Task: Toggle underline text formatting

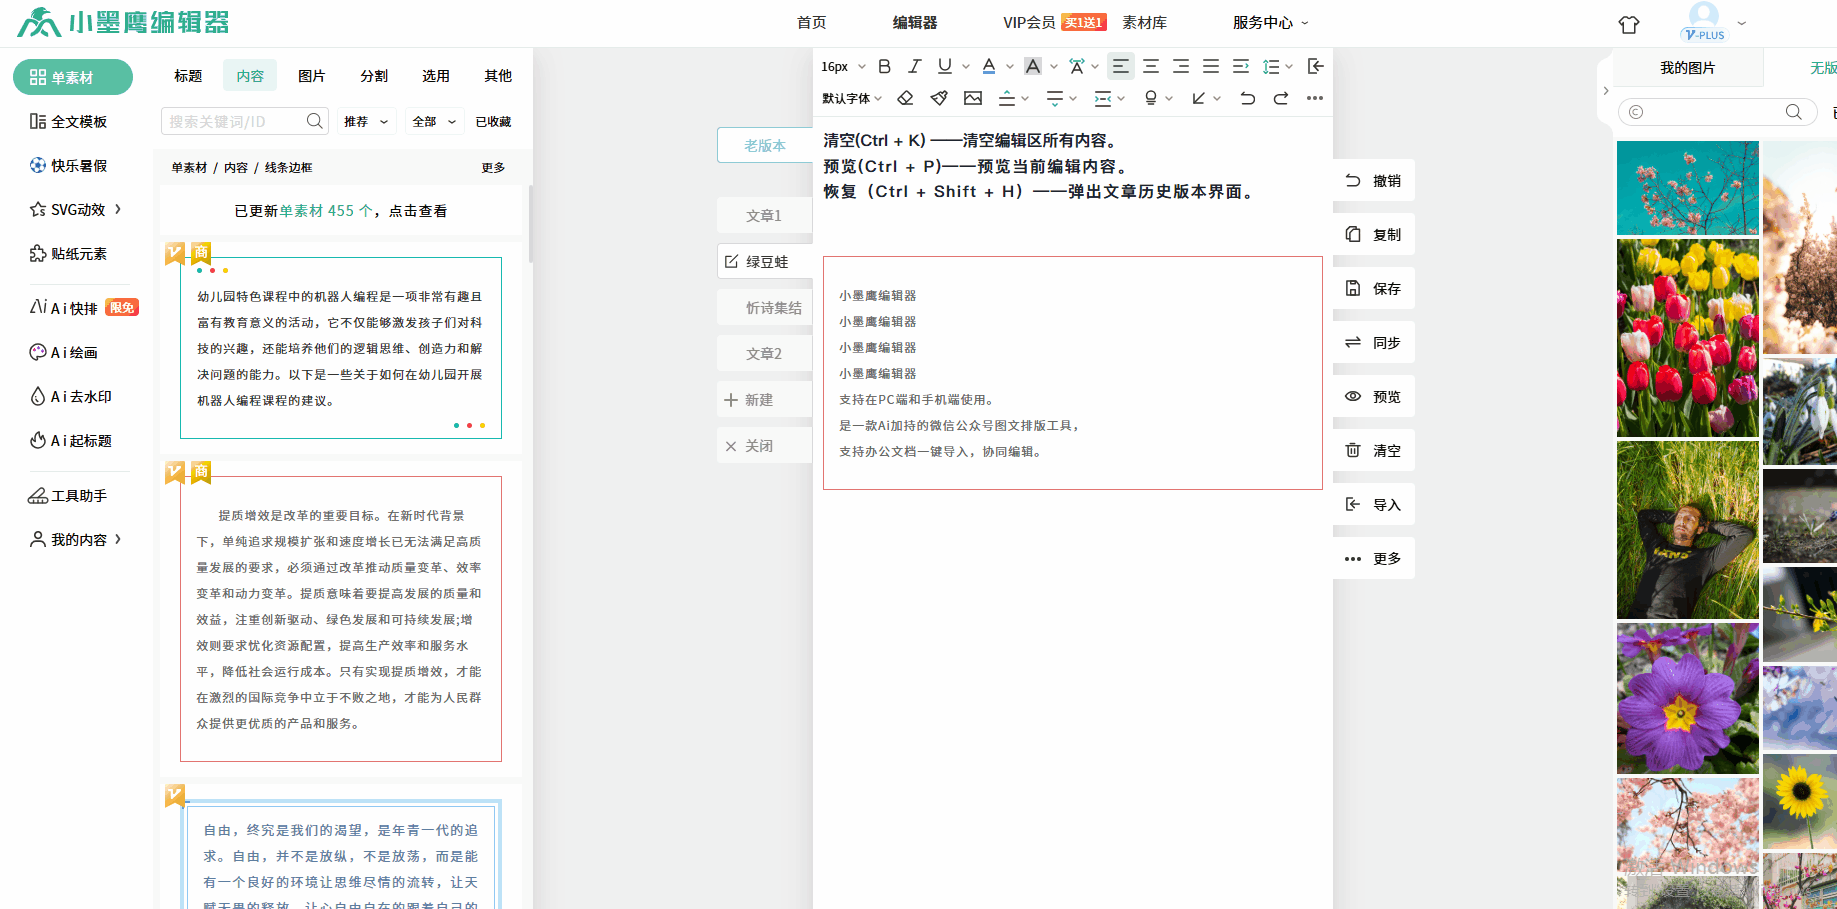Action: pos(944,66)
